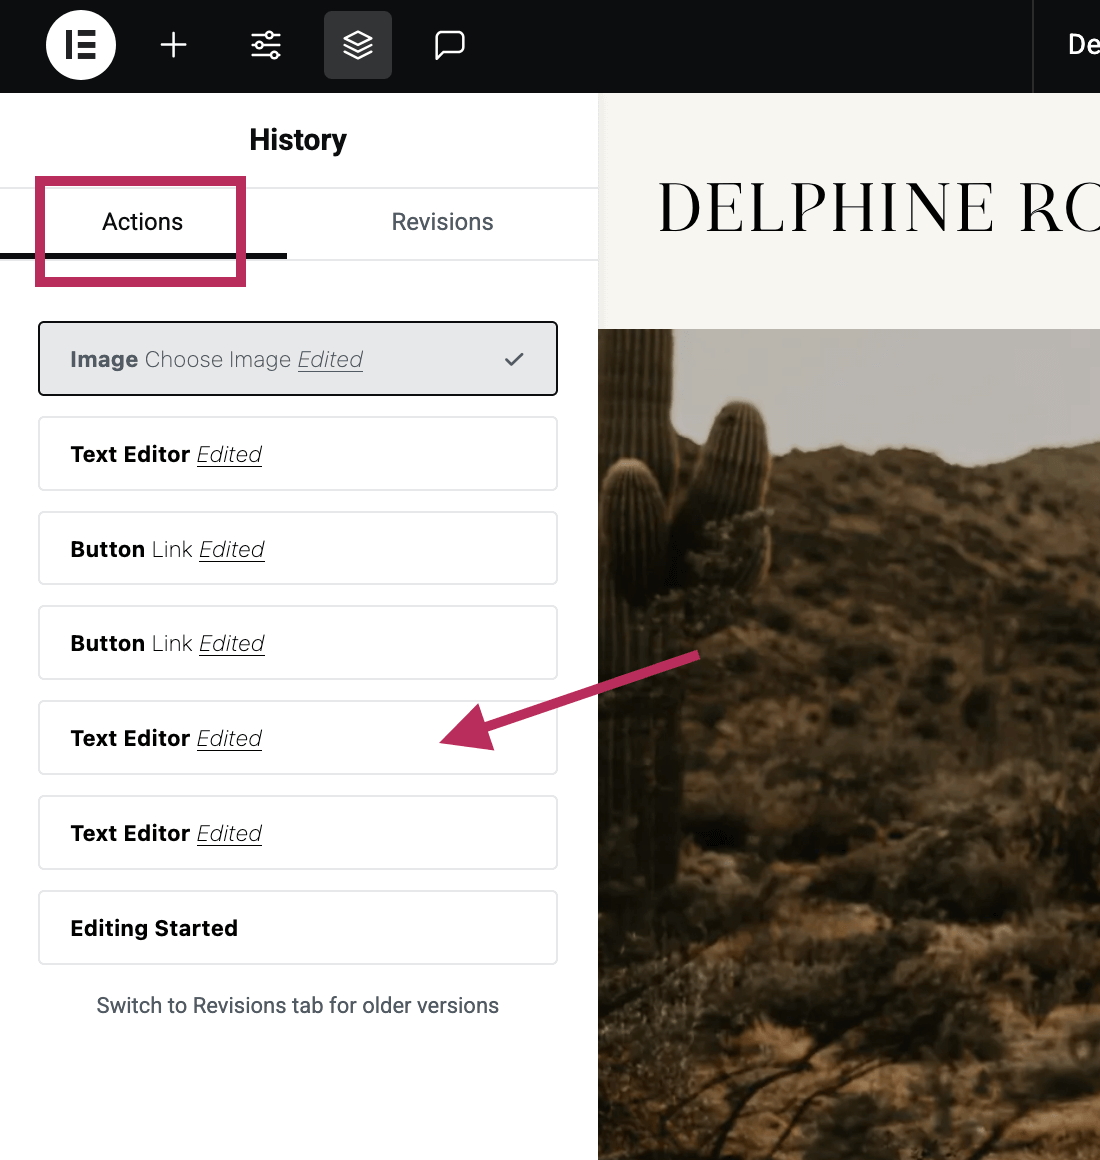Toggle the Structure layers icon
The width and height of the screenshot is (1100, 1160).
358,45
